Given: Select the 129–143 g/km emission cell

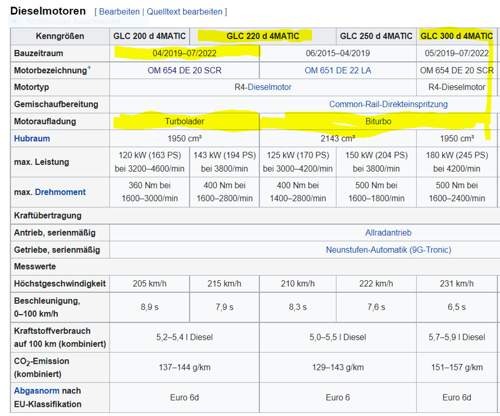Looking at the screenshot, I should 338,367.
